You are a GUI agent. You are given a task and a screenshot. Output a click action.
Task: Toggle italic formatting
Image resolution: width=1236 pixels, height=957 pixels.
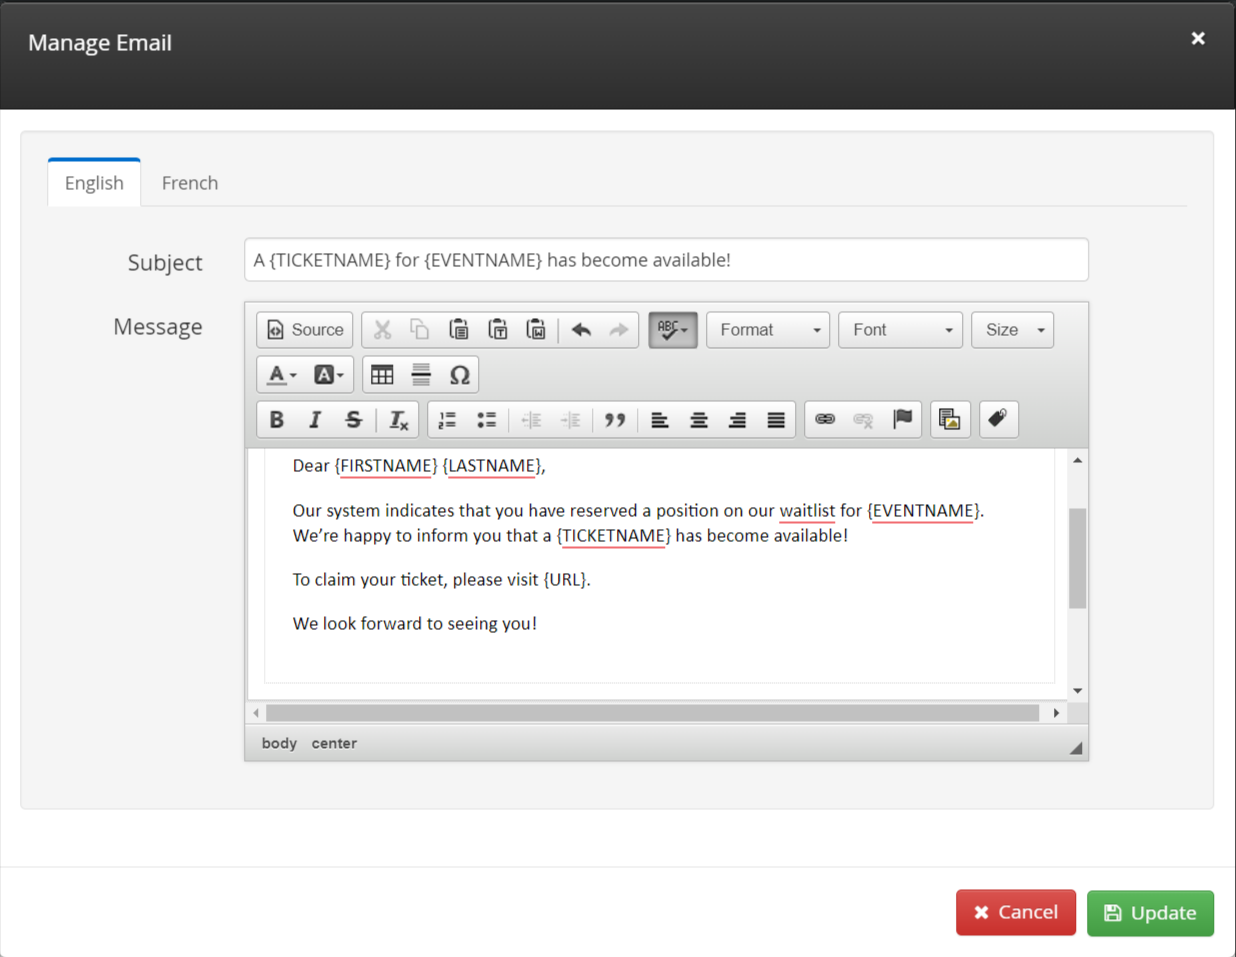point(315,420)
